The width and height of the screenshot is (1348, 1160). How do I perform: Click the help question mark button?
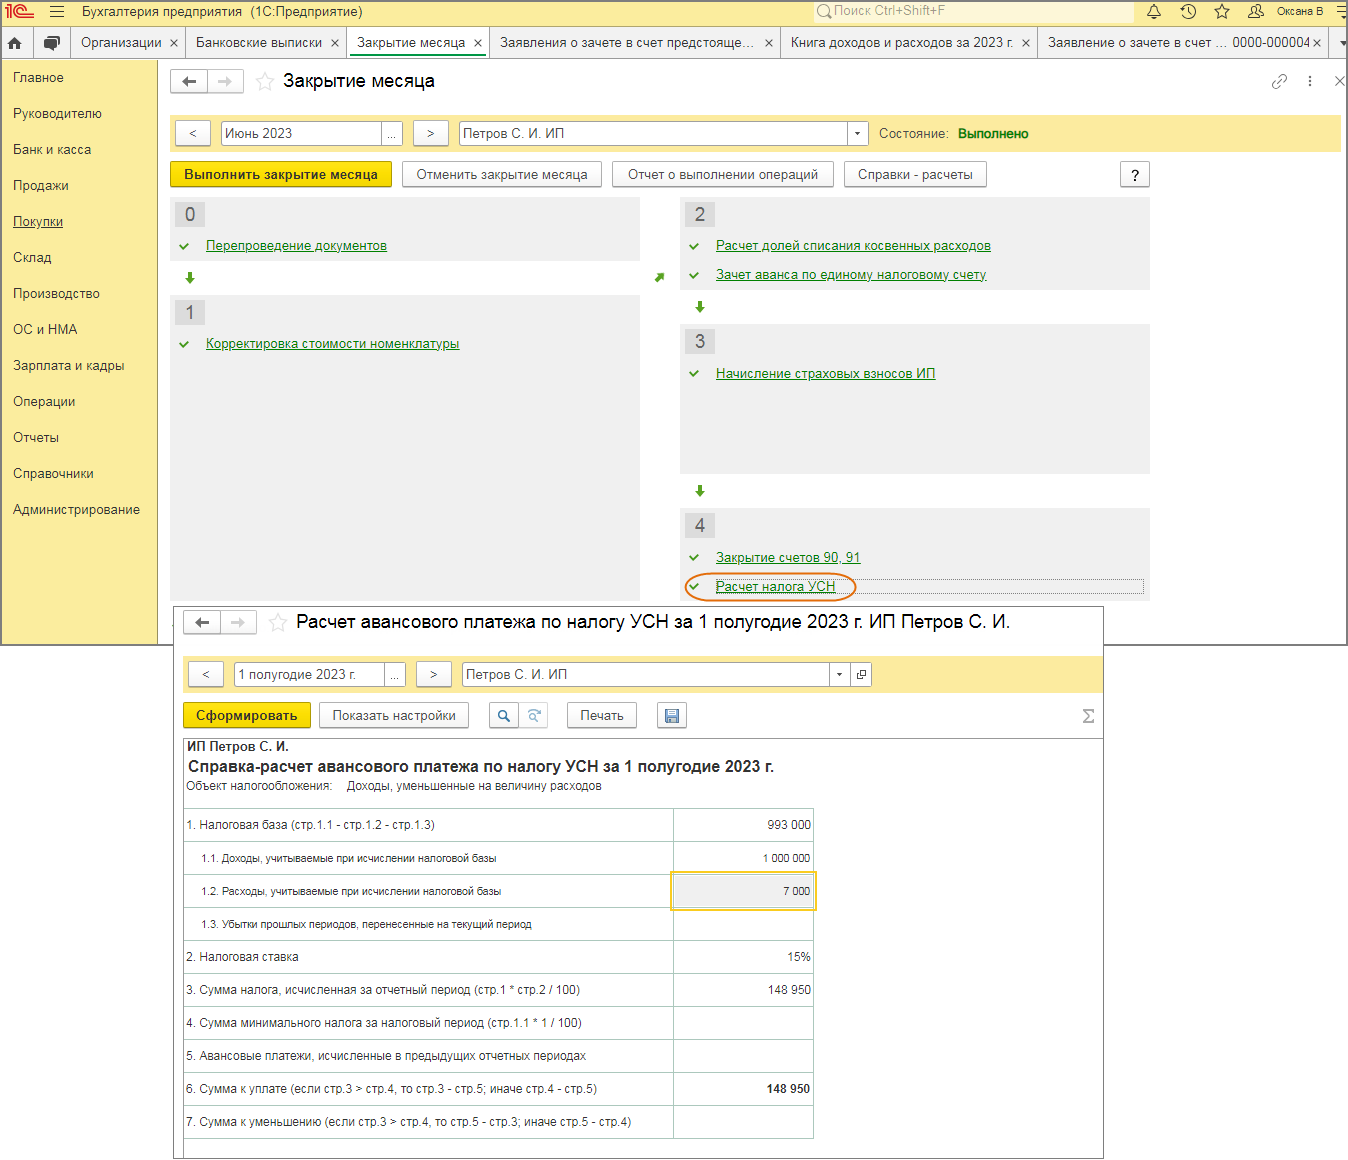coord(1135,174)
